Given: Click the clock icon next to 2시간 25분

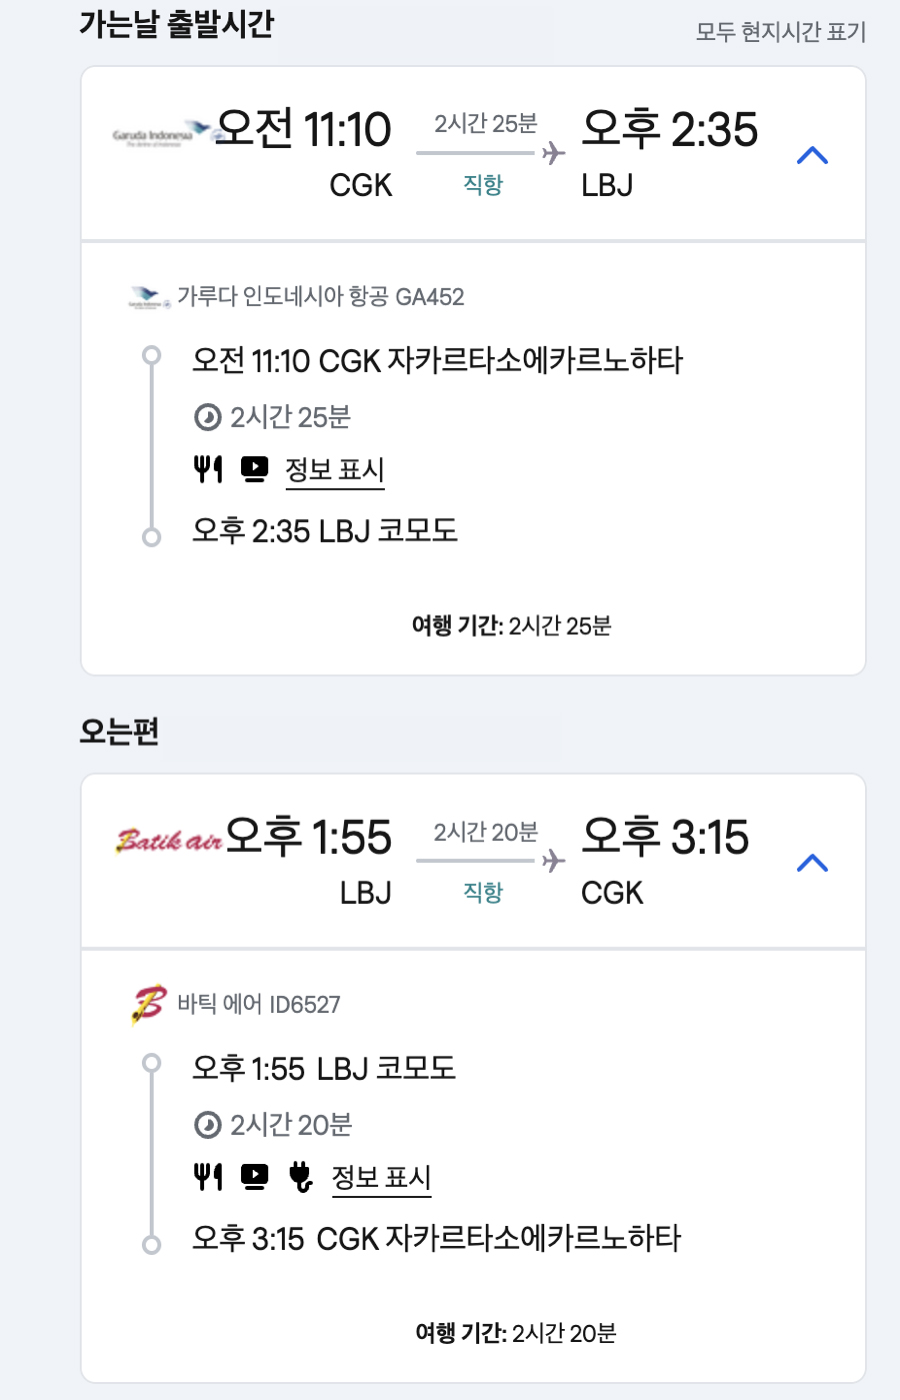Looking at the screenshot, I should coord(207,417).
